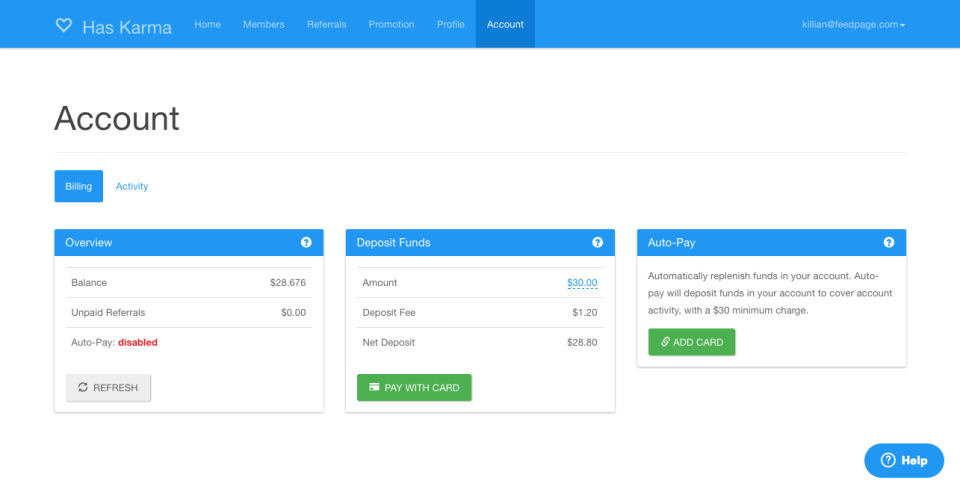Navigate to the Profile page

(451, 24)
